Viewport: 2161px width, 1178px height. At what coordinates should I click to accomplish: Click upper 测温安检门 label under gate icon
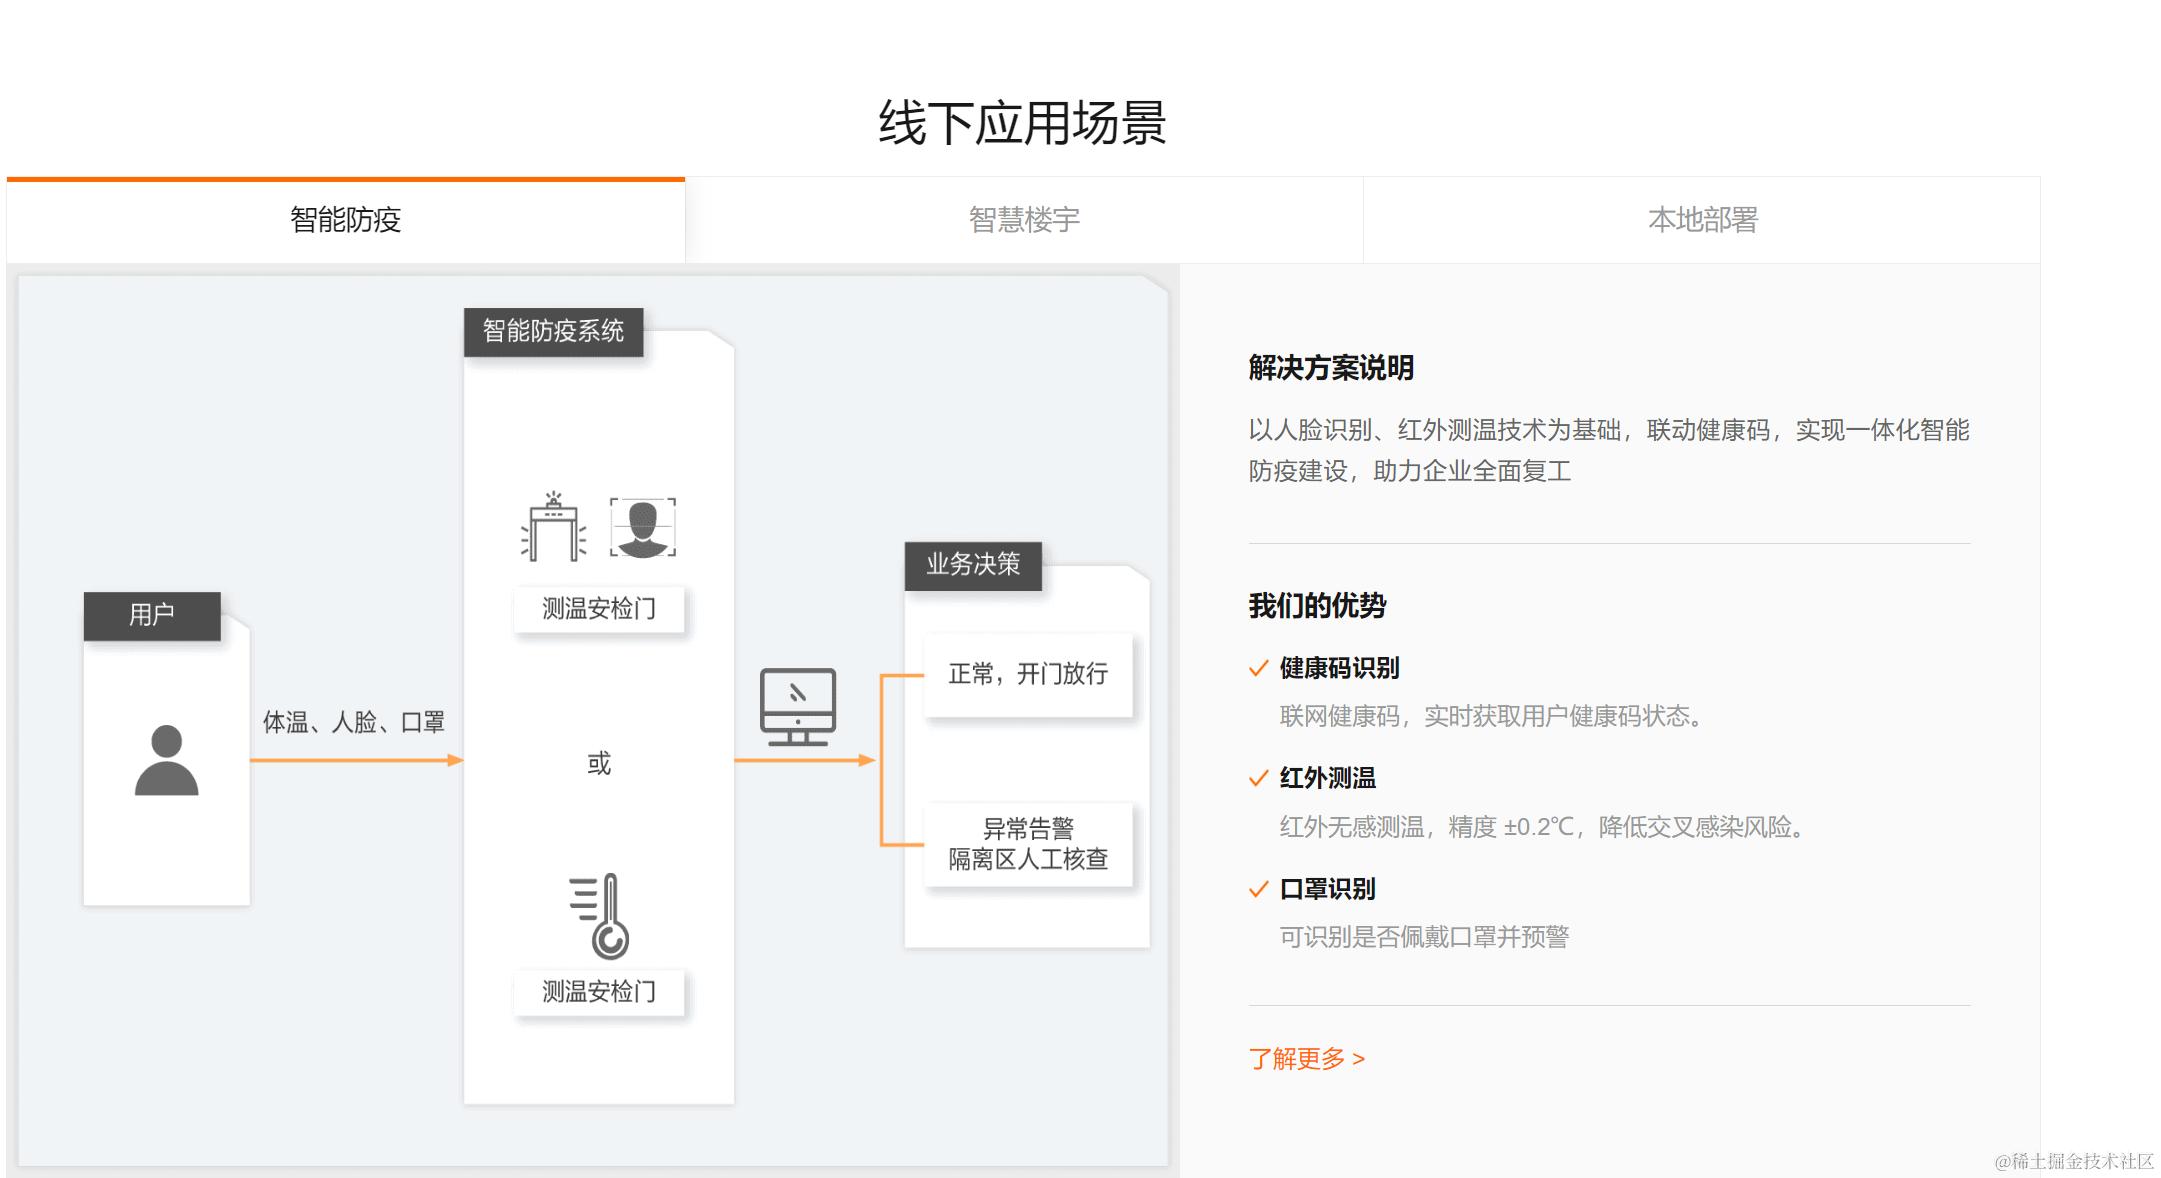(x=599, y=609)
